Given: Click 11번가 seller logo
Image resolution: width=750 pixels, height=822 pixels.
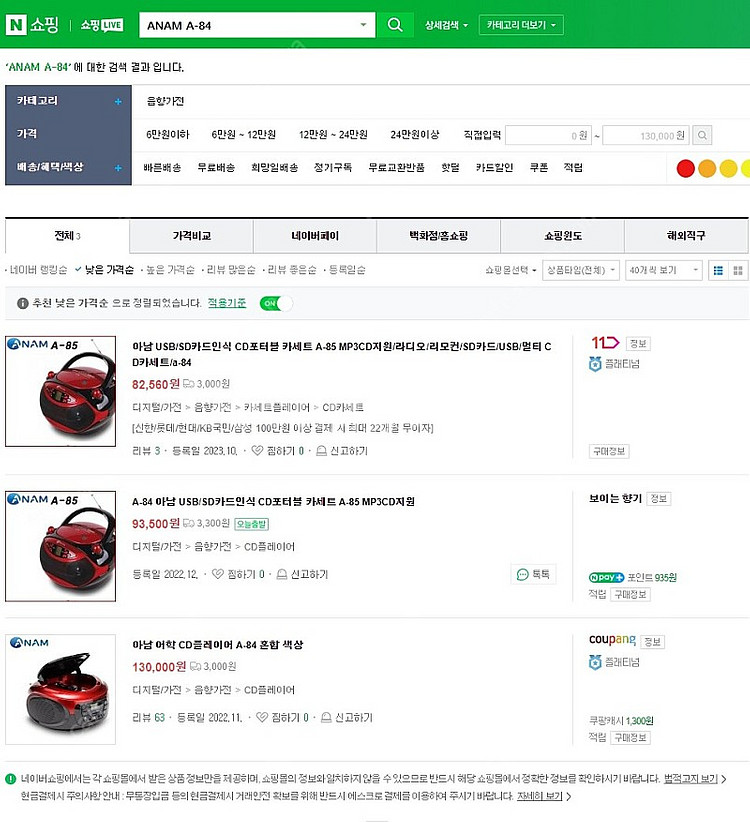Looking at the screenshot, I should (x=605, y=343).
